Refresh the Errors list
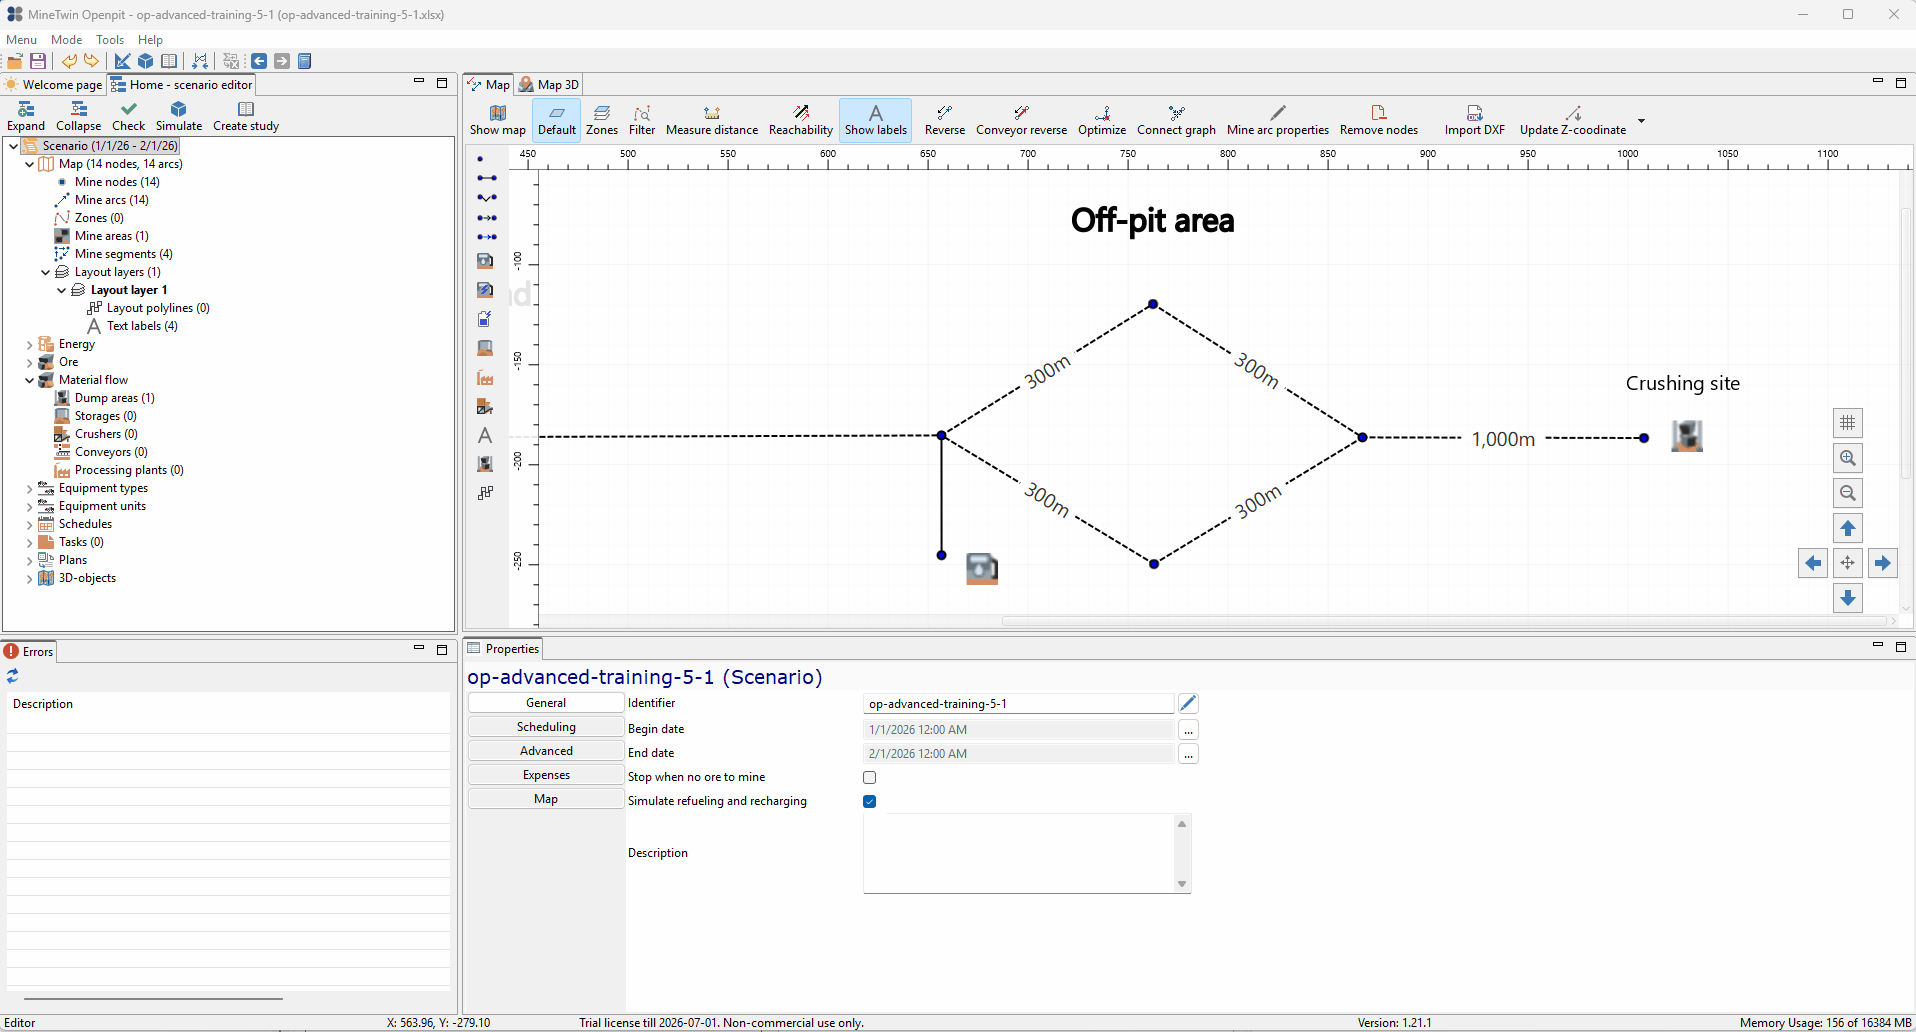Viewport: 1916px width, 1032px height. pyautogui.click(x=12, y=677)
